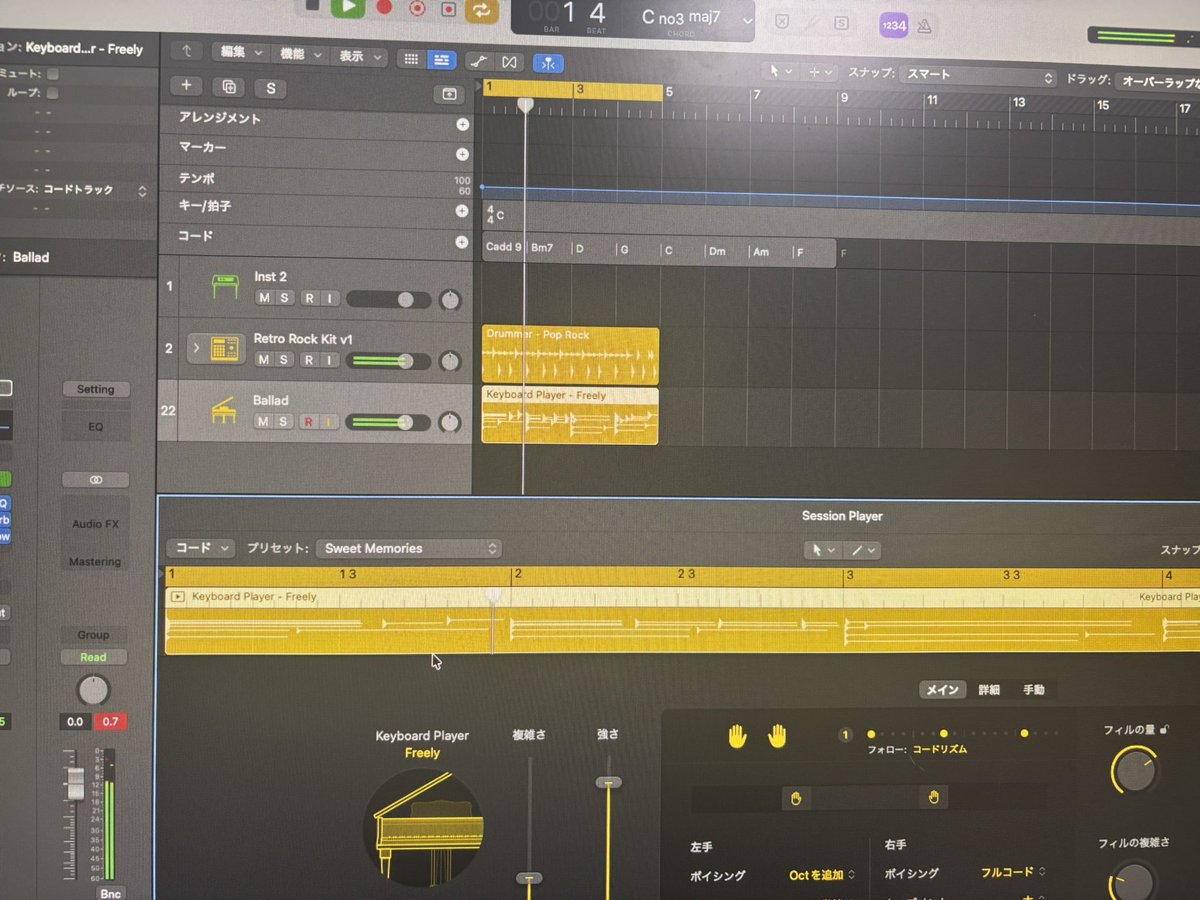Toggle the metronome icon
The height and width of the screenshot is (900, 1200).
(926, 25)
